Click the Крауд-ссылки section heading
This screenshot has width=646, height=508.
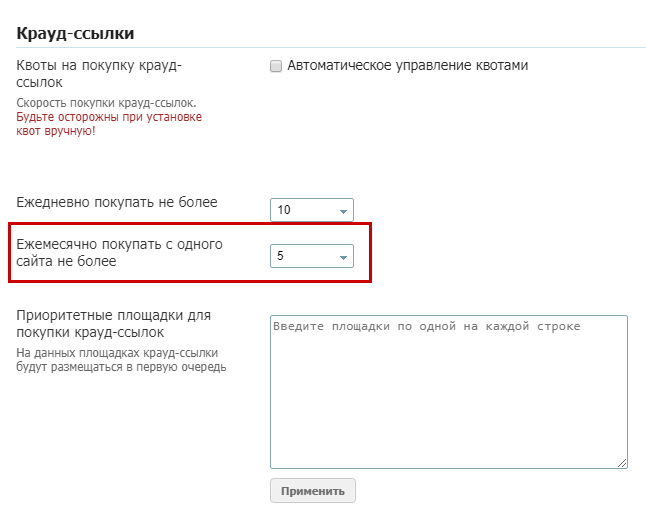point(75,33)
